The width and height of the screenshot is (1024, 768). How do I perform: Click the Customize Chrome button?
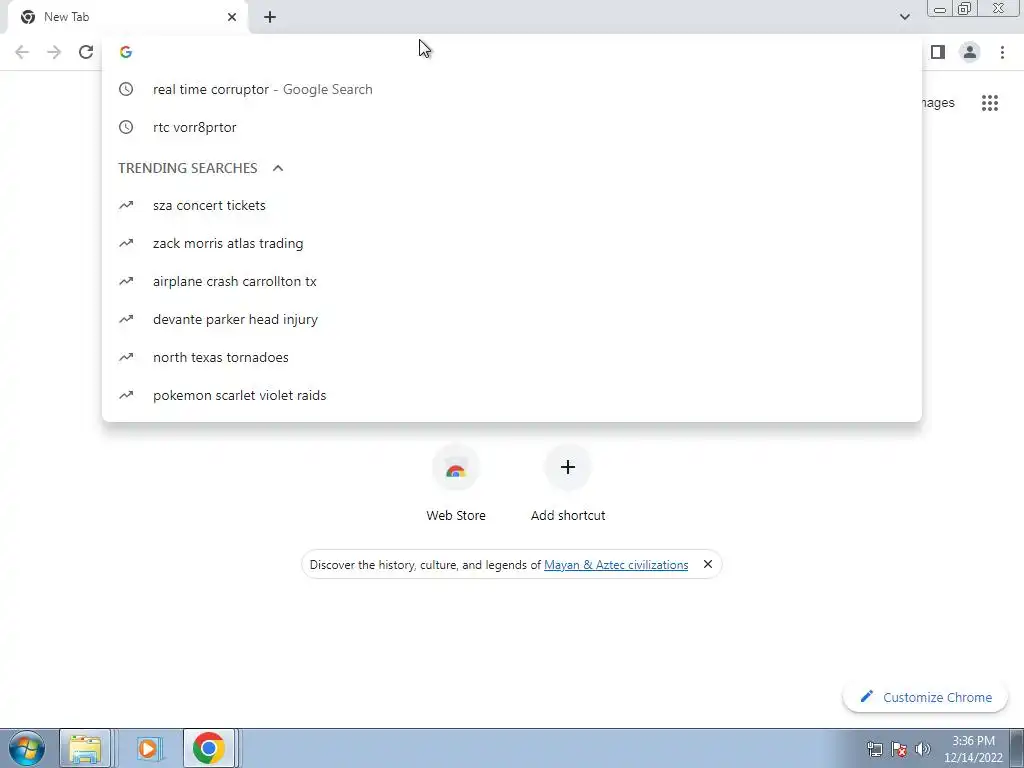[925, 697]
